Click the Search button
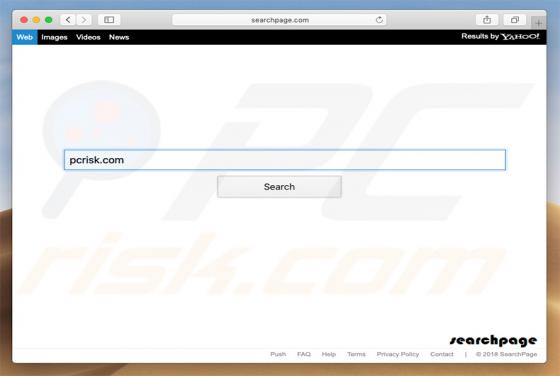Screen dimensions: 560x376 pyautogui.click(x=279, y=187)
